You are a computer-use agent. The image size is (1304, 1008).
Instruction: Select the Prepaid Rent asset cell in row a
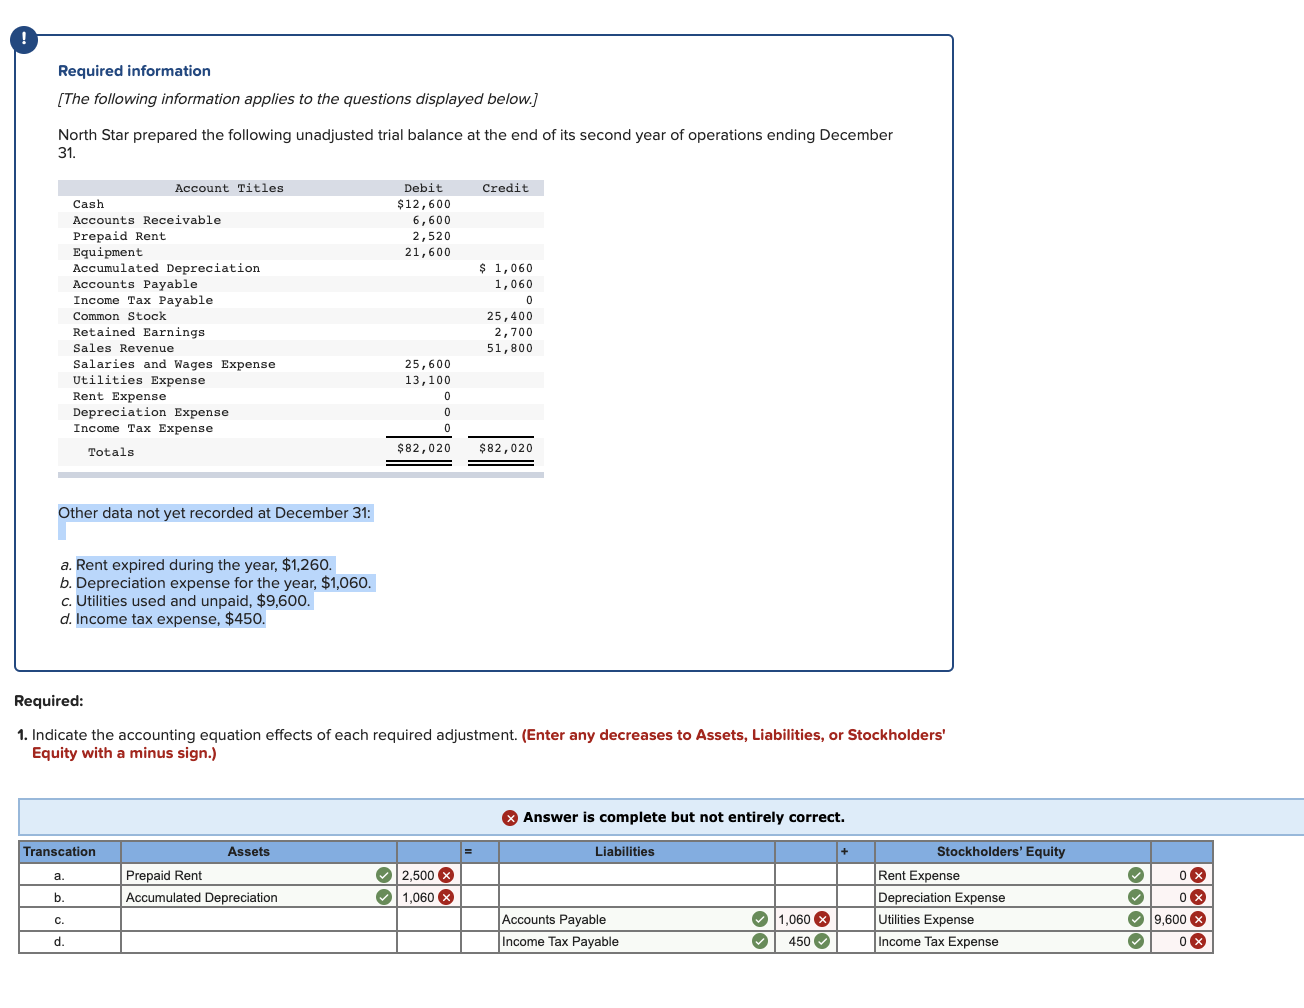(259, 875)
